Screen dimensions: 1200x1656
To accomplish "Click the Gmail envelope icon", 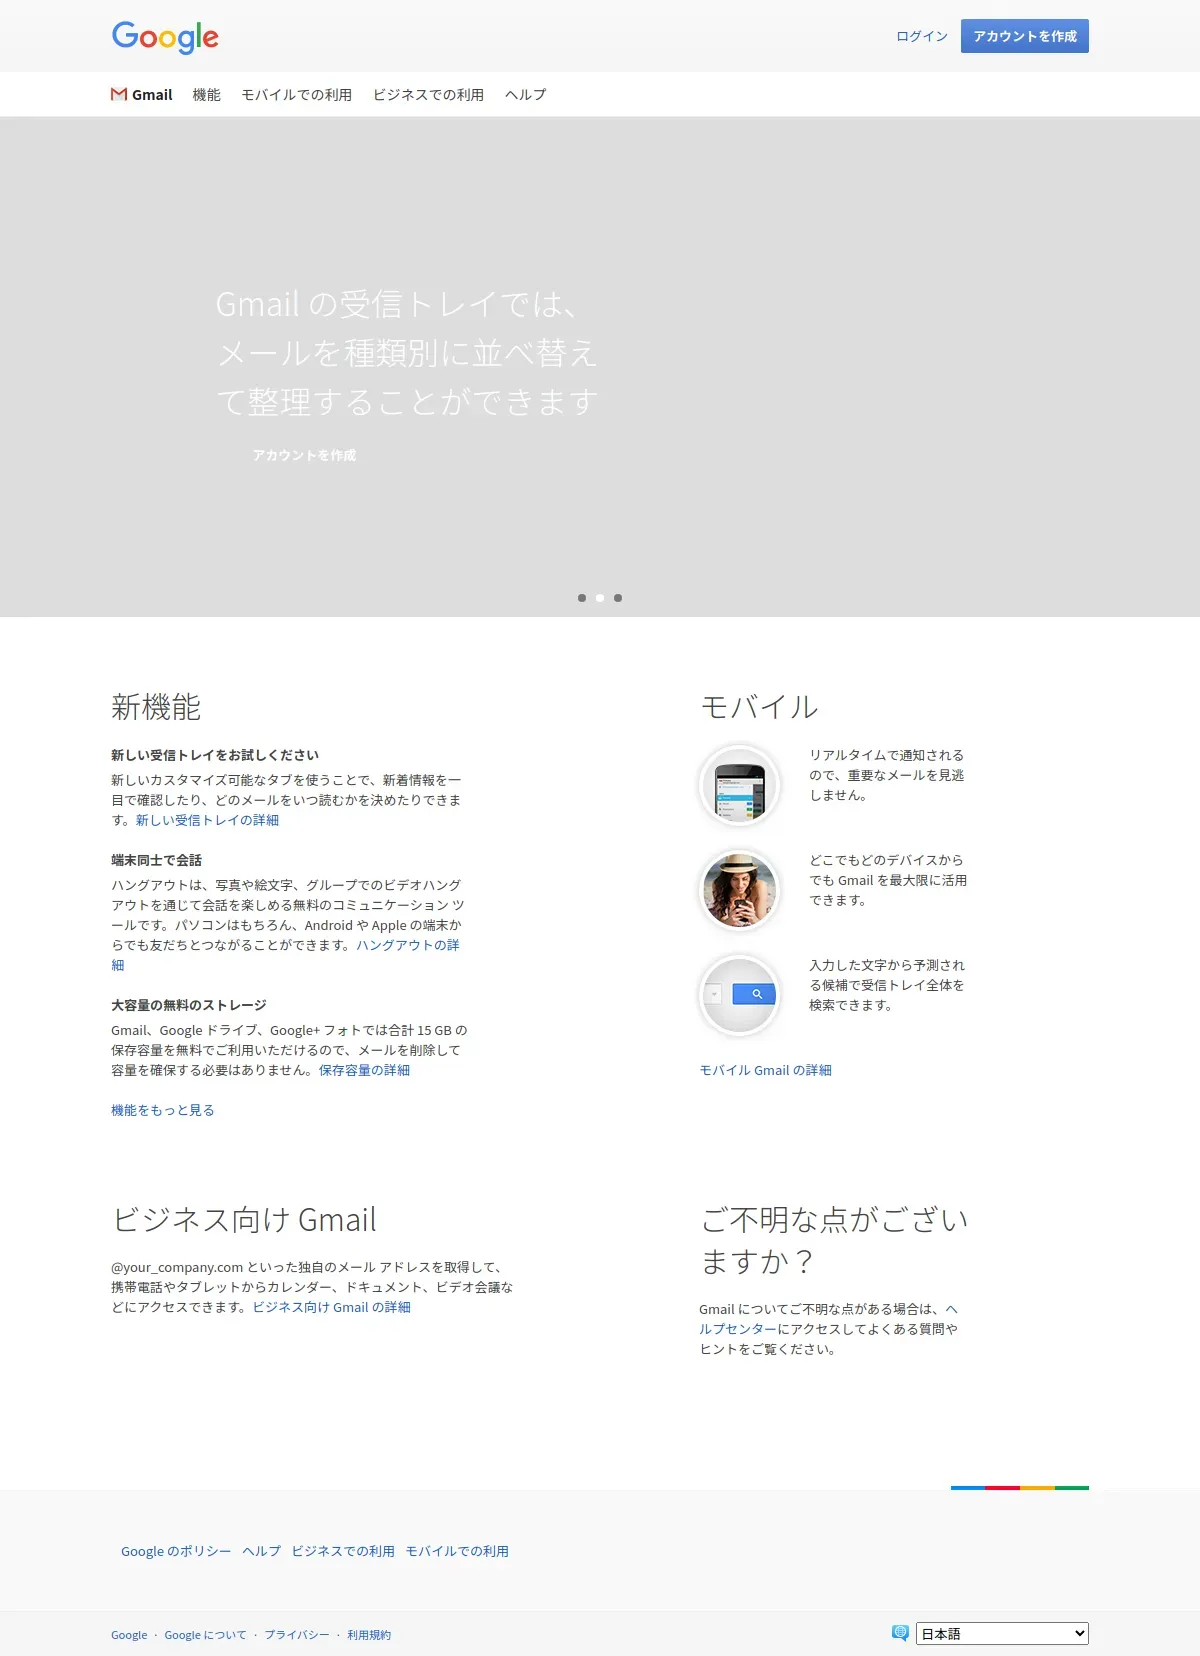I will [119, 95].
